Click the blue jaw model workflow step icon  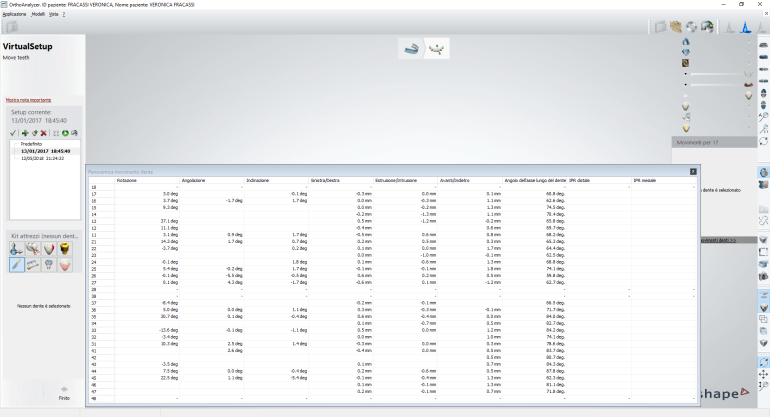pos(409,46)
